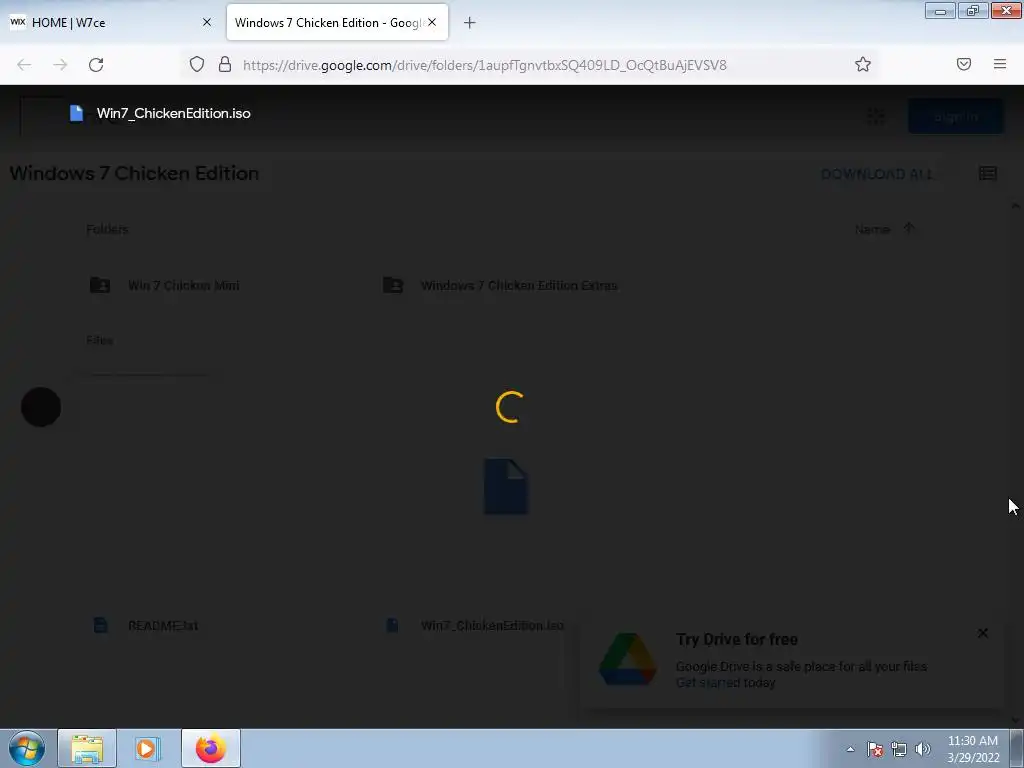Switch to the HOME | W7ce tab
This screenshot has height=768, width=1024.
coord(111,22)
